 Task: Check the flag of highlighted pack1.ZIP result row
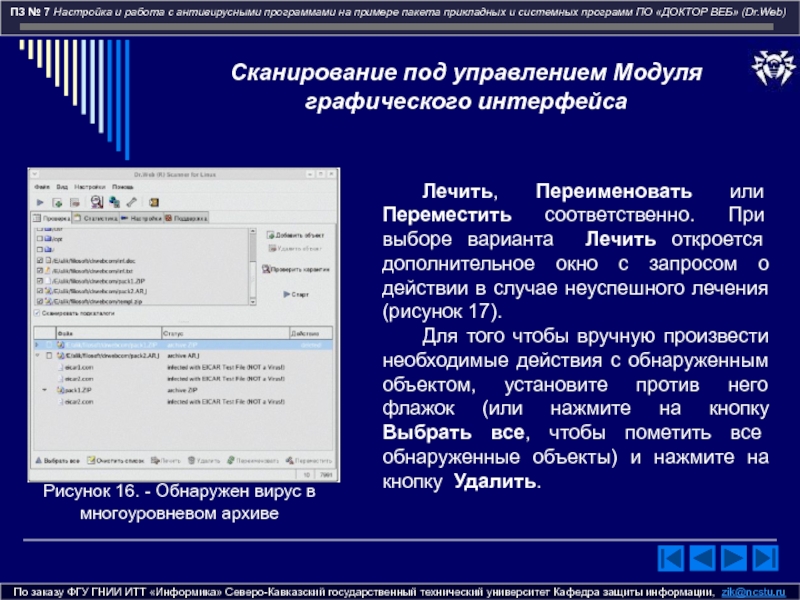click(x=49, y=345)
